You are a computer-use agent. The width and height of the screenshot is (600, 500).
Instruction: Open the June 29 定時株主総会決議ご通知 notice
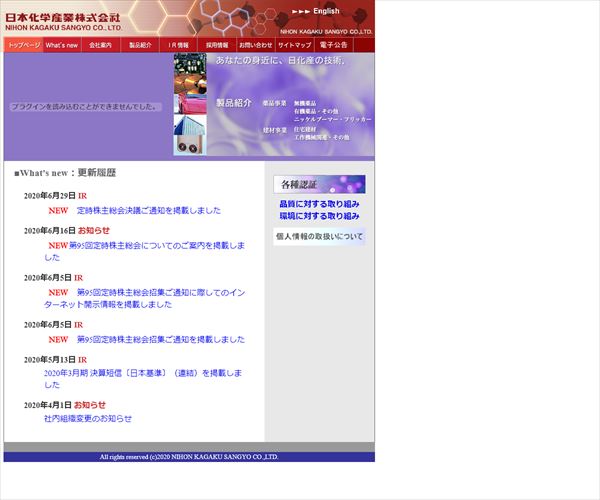(148, 211)
